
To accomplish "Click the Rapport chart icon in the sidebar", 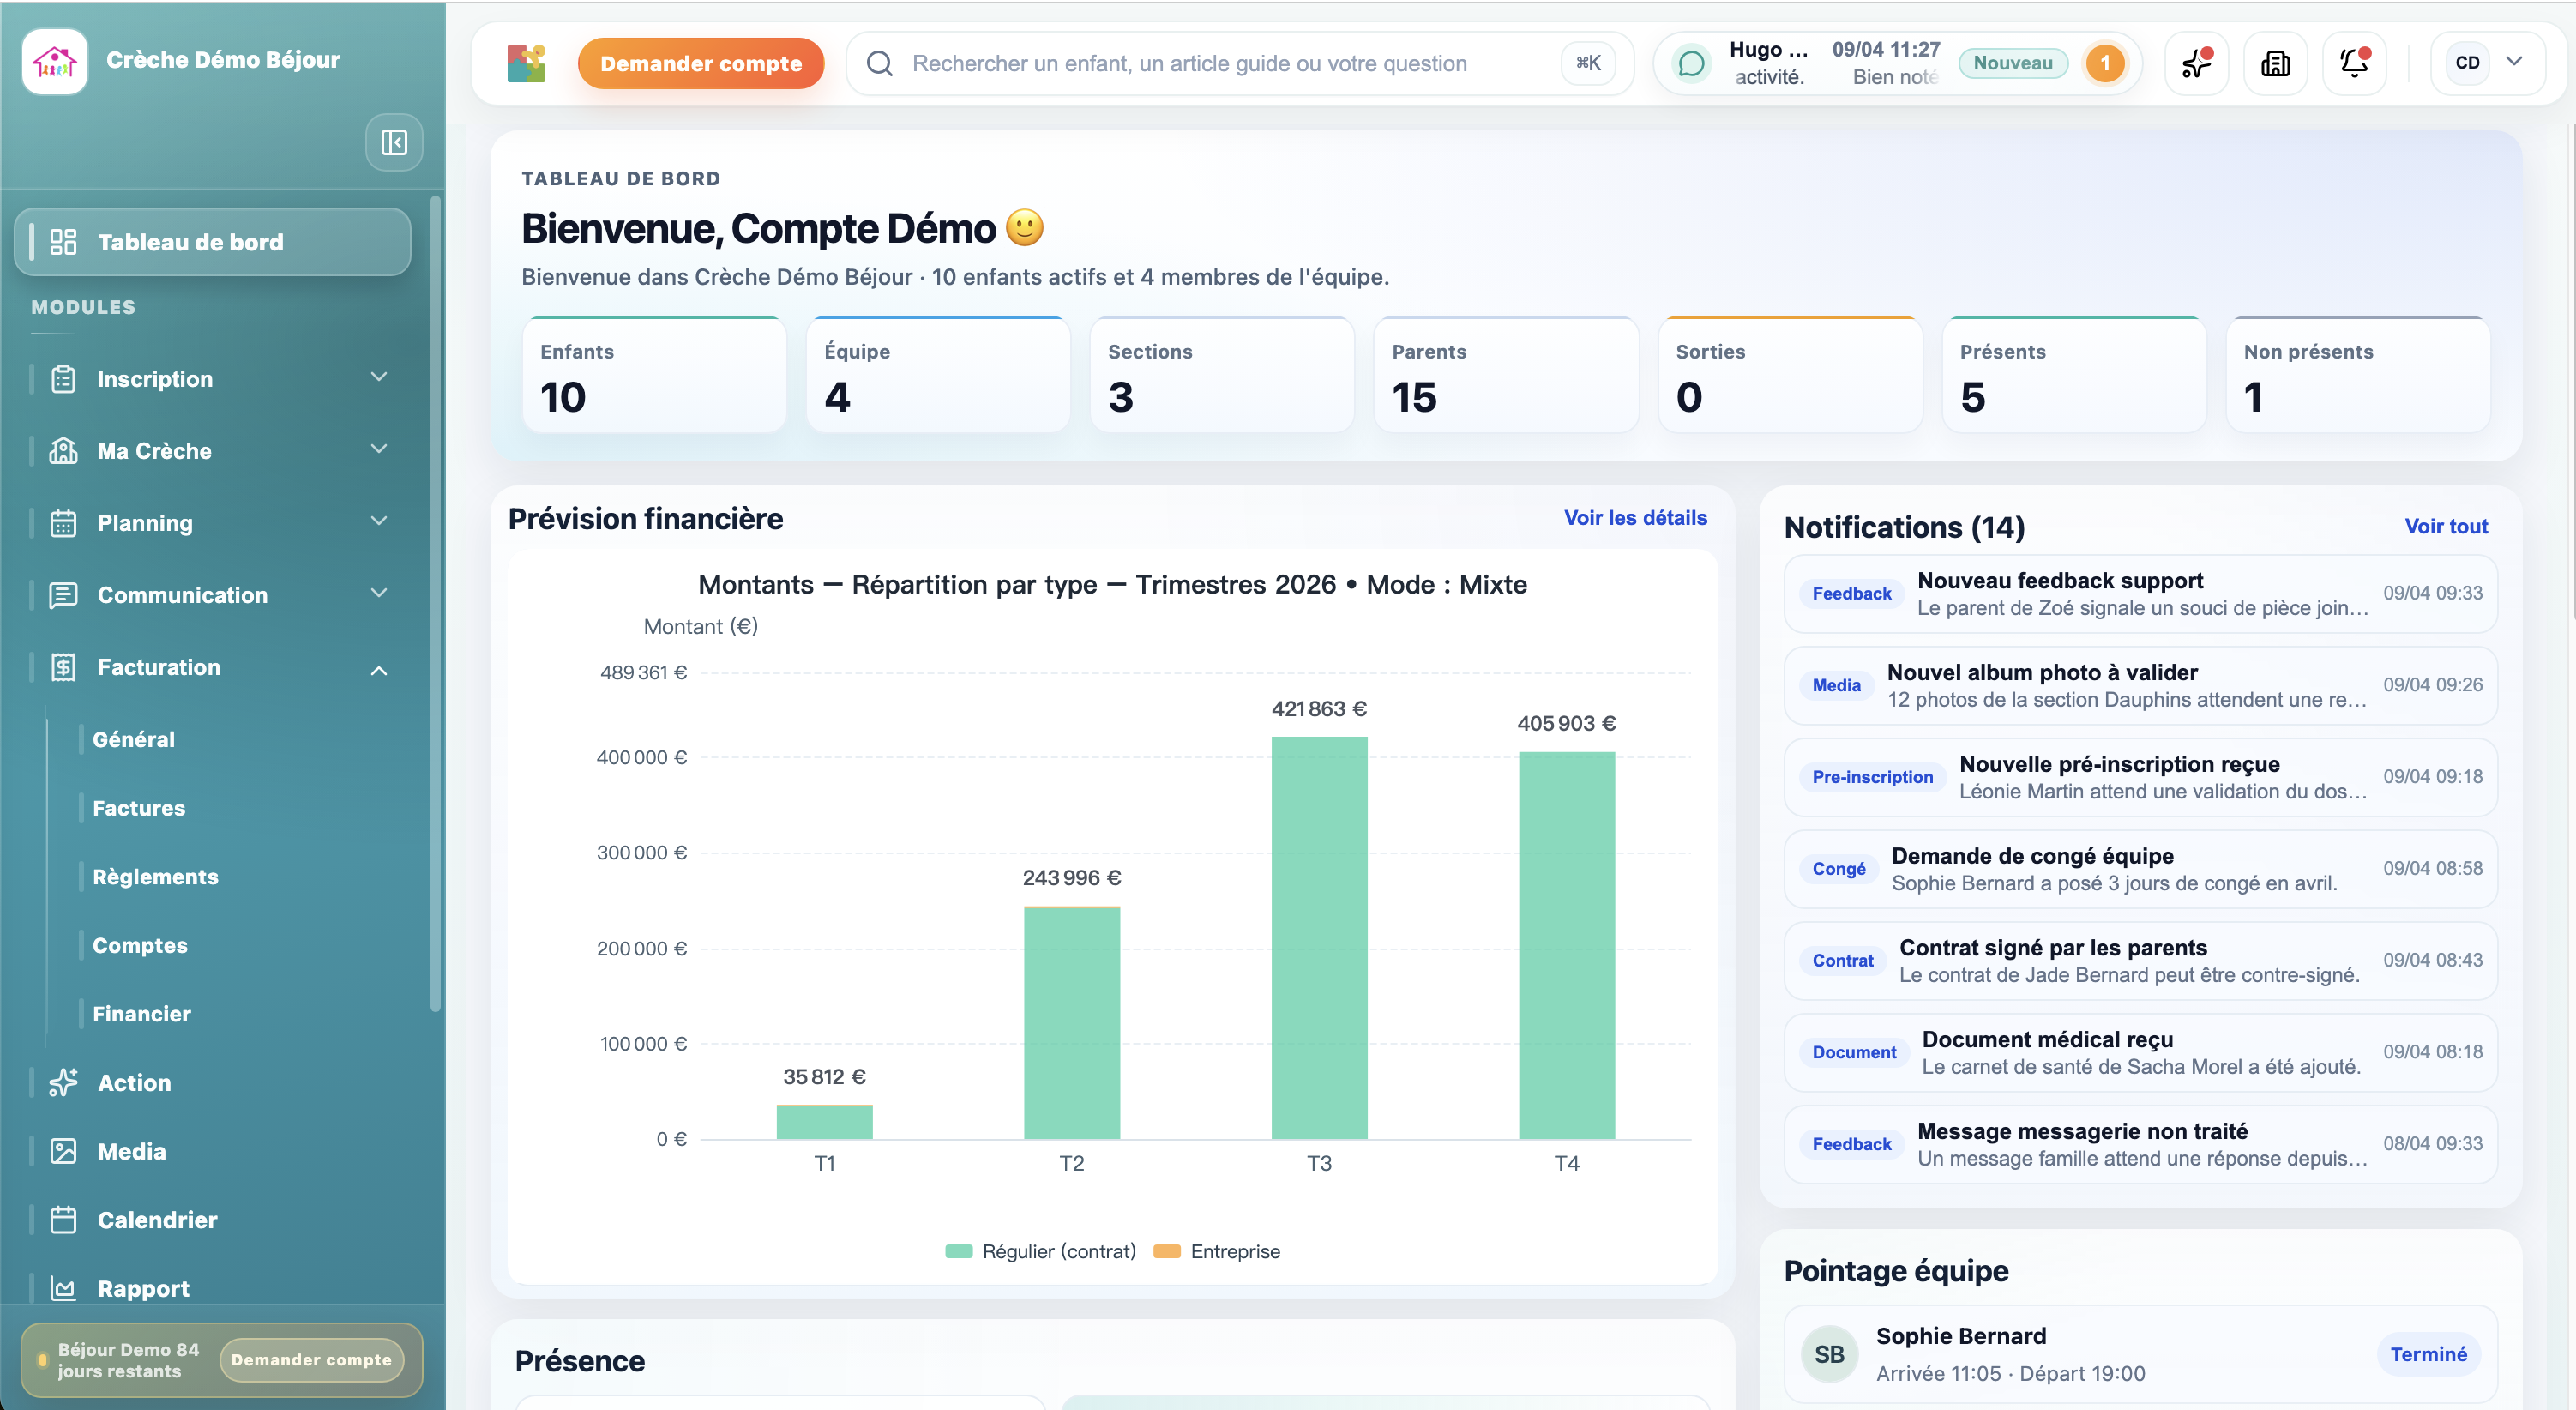I will [x=64, y=1288].
